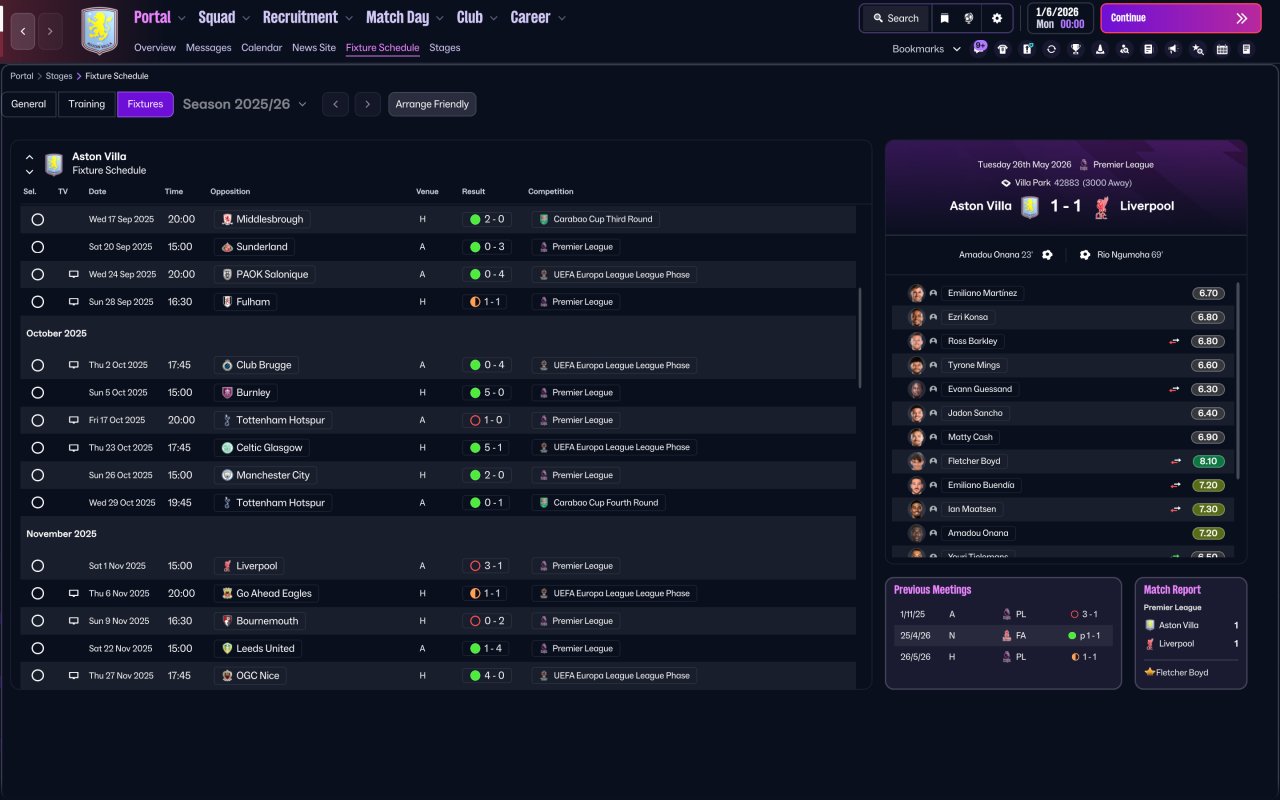Open the 9+ messages bubble shortcut

click(979, 47)
